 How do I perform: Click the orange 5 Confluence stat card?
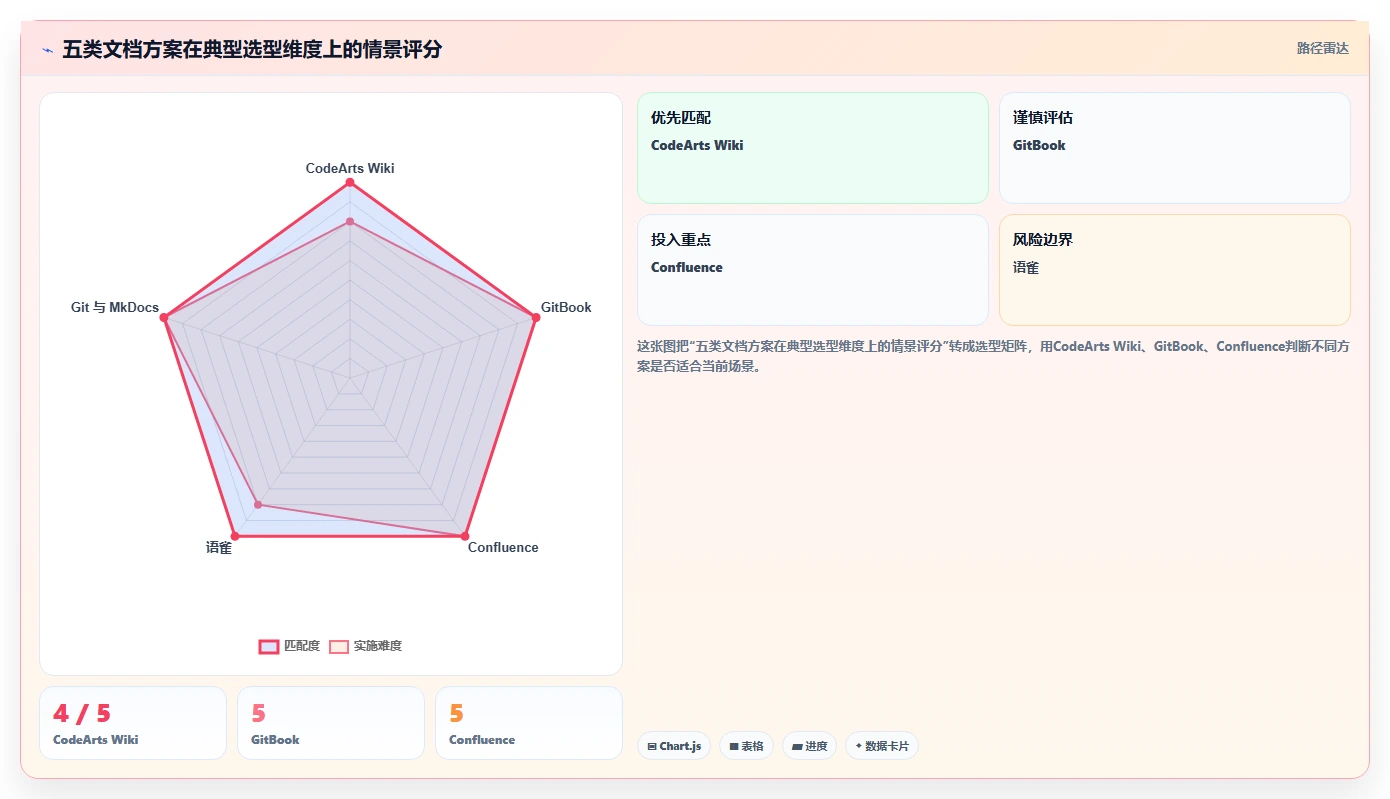529,723
